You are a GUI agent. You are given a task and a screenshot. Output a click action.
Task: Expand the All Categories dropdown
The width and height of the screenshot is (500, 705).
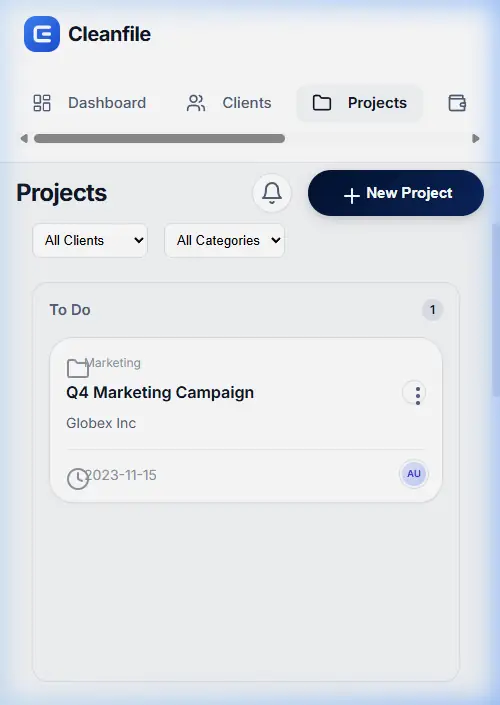pos(224,241)
